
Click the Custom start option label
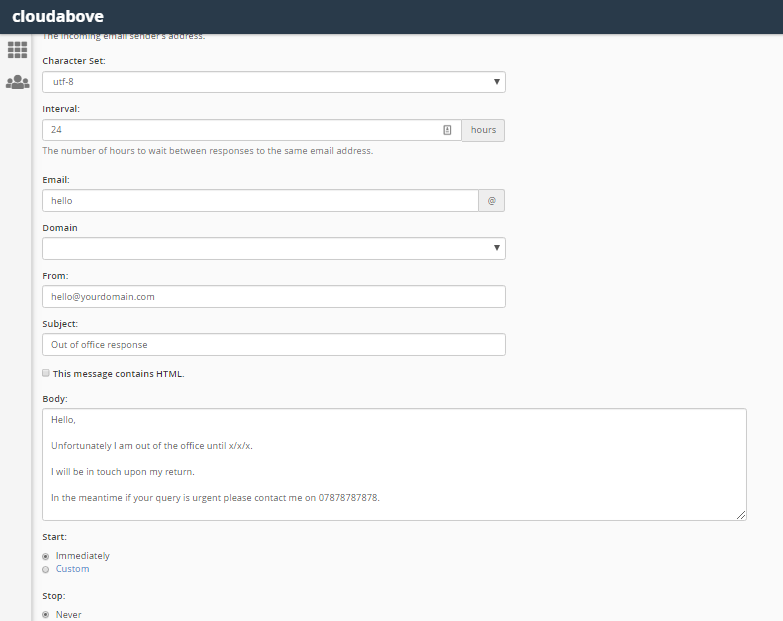(73, 569)
